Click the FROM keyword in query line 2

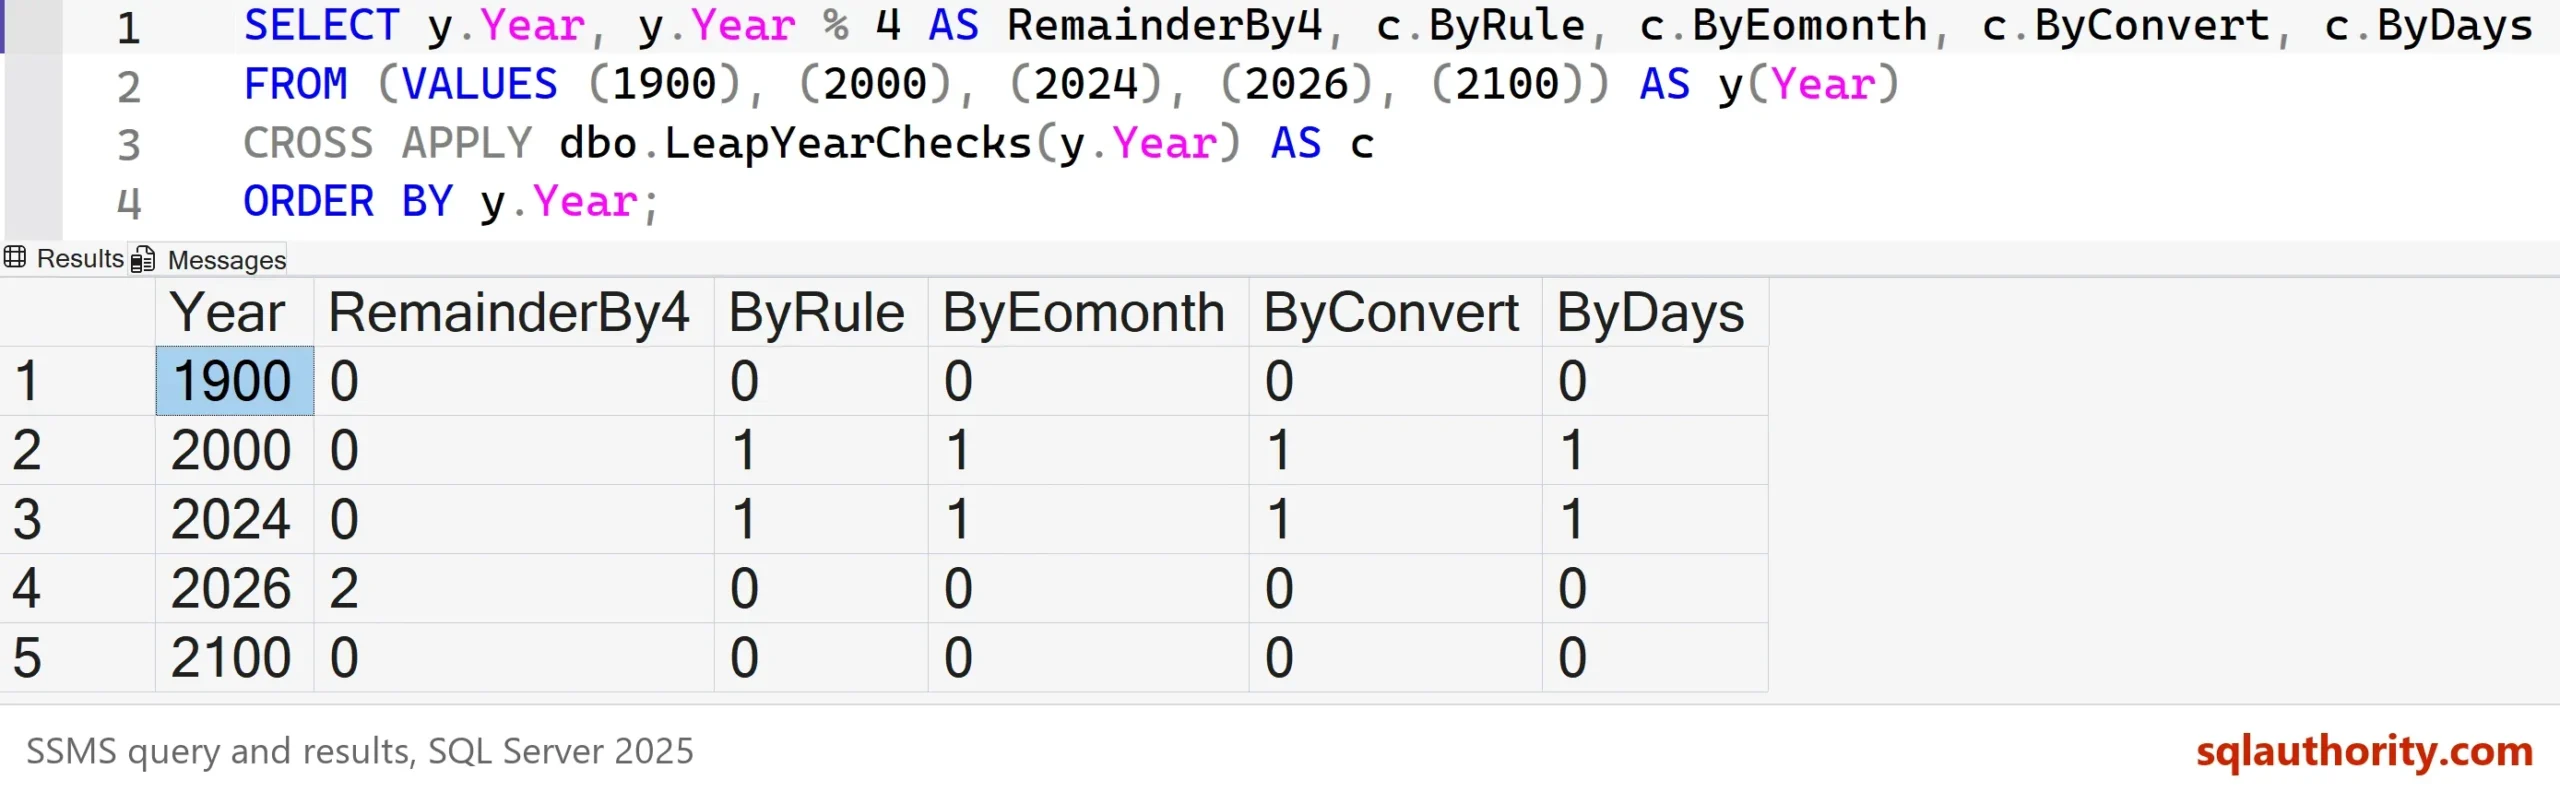(296, 84)
